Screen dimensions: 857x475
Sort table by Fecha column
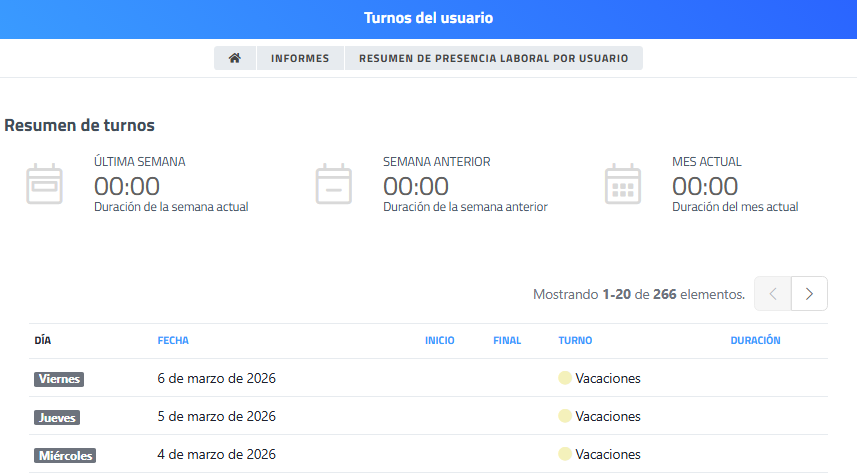click(173, 341)
